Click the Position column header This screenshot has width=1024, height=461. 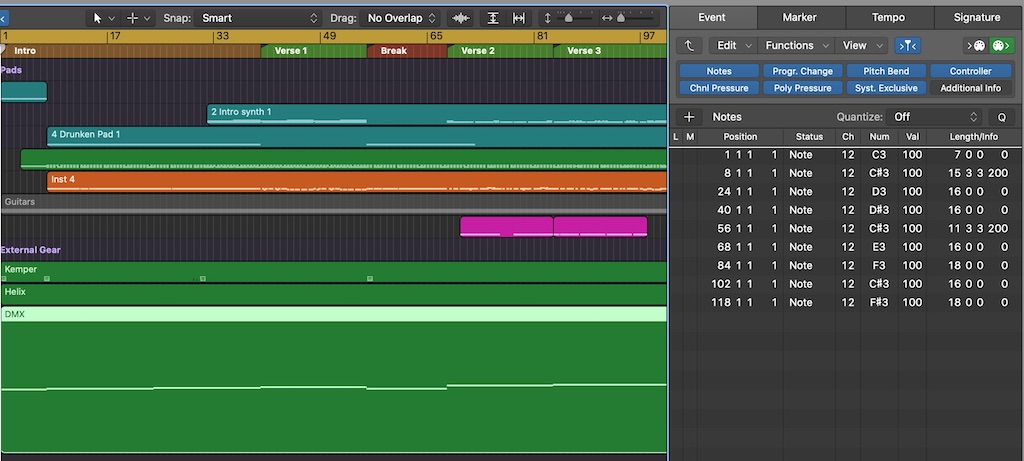pos(740,136)
